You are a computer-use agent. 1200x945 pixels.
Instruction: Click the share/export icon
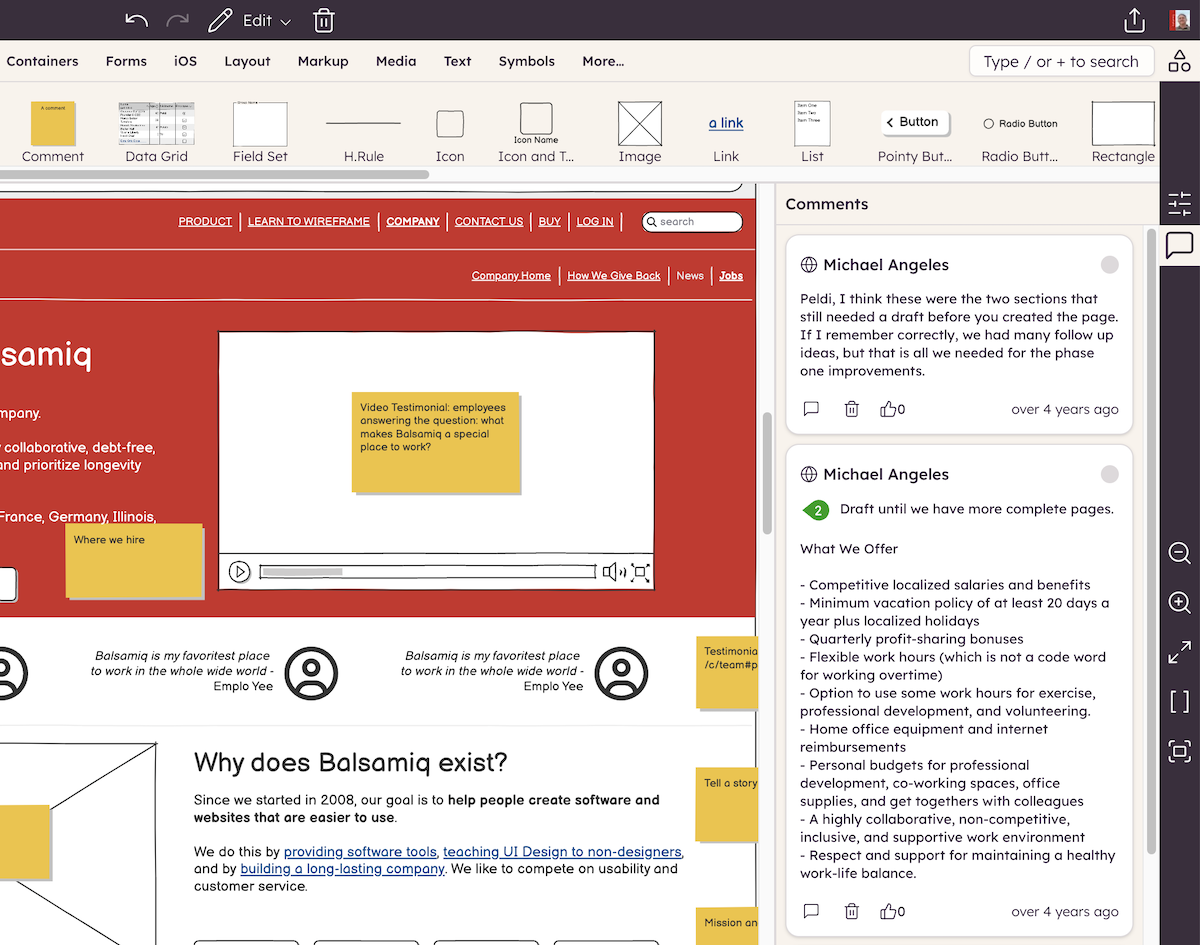point(1134,21)
